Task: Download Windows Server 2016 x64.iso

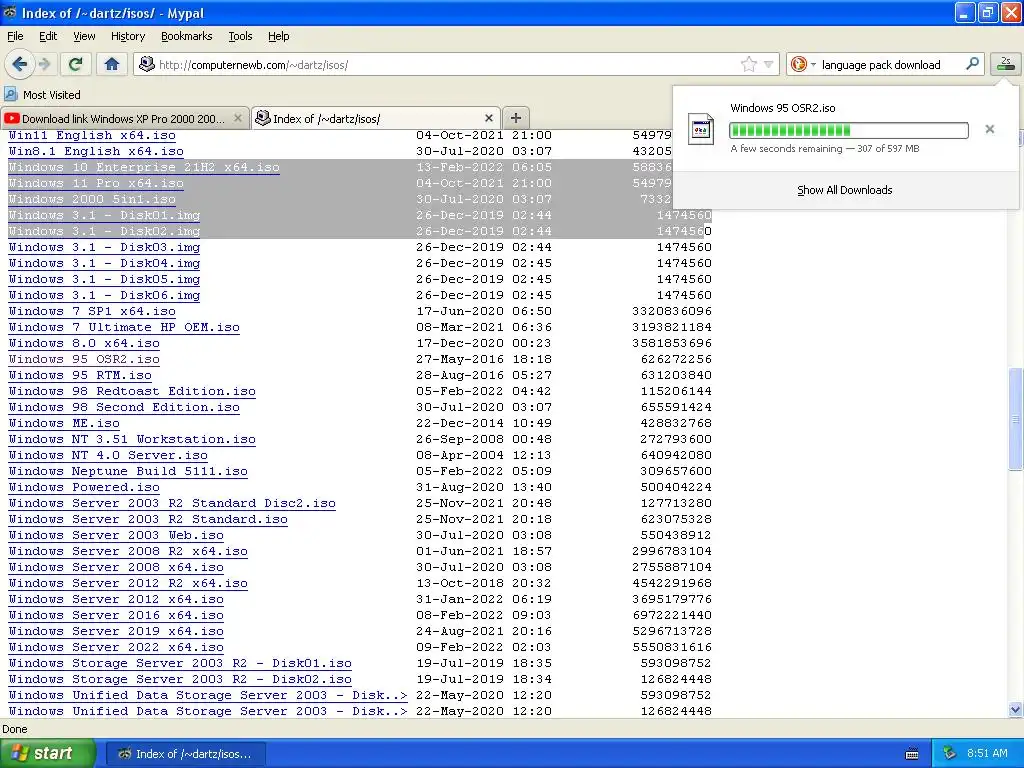Action: coord(116,616)
